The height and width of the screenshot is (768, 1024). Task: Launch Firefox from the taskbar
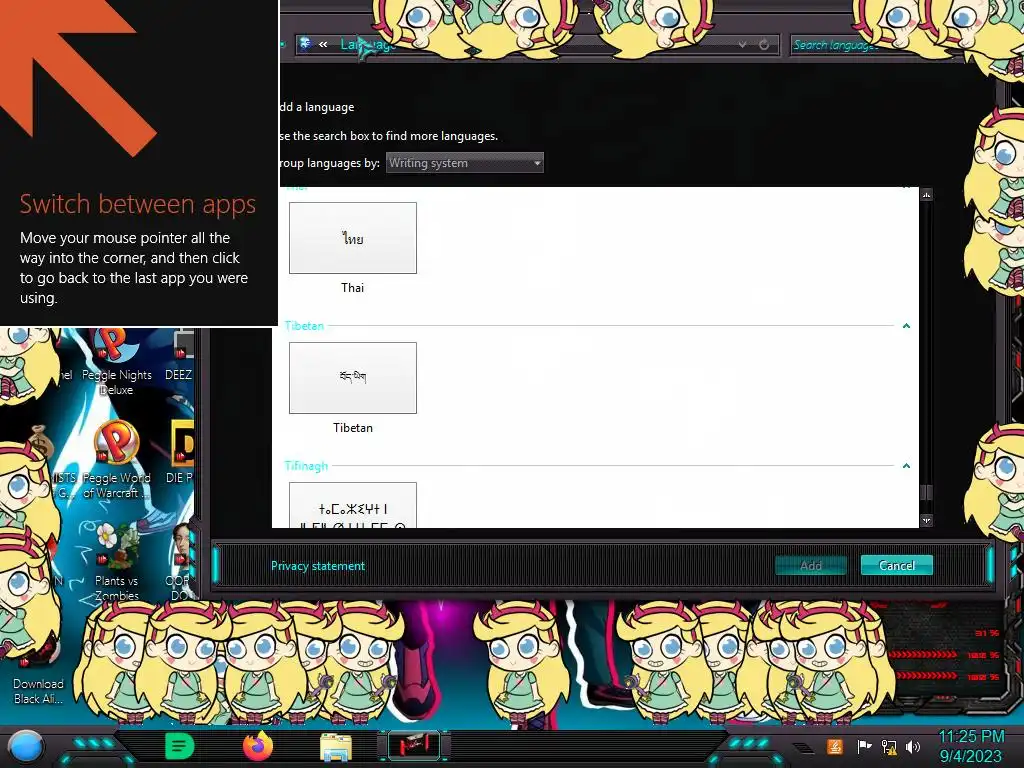coord(258,746)
